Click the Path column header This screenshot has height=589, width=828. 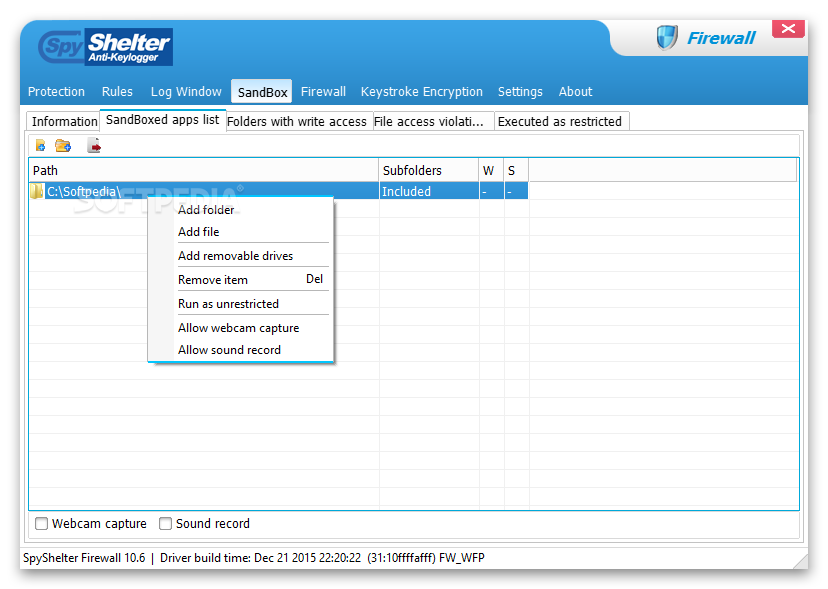(204, 171)
